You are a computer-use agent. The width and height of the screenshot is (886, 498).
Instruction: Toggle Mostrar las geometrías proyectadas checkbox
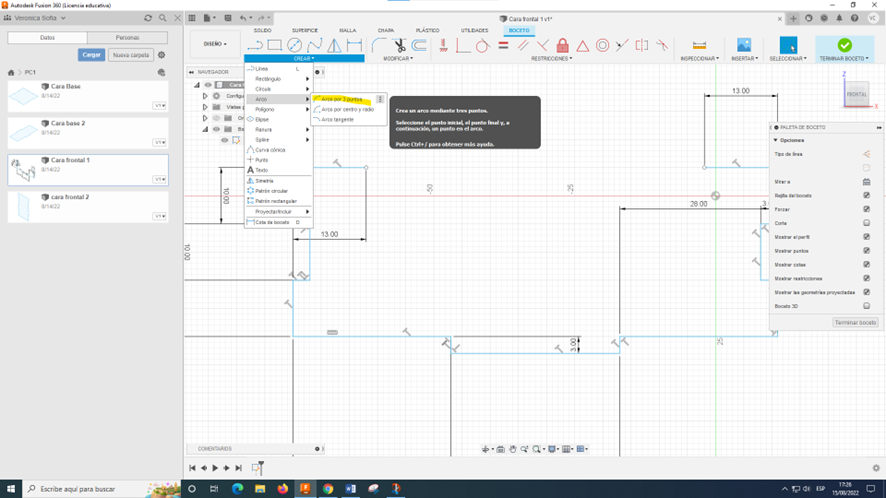coord(866,292)
